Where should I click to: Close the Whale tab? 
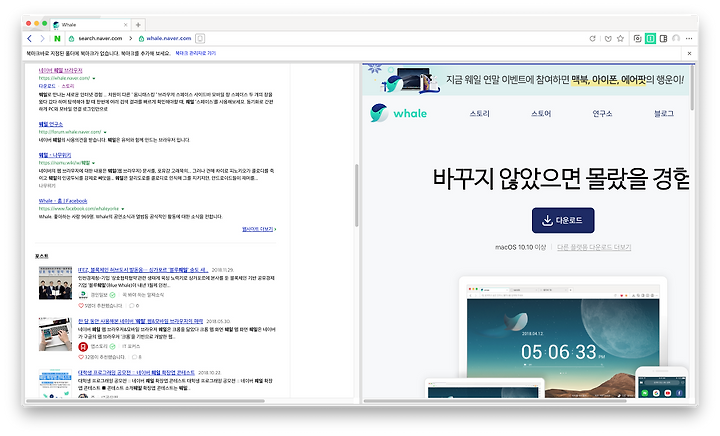[125, 25]
